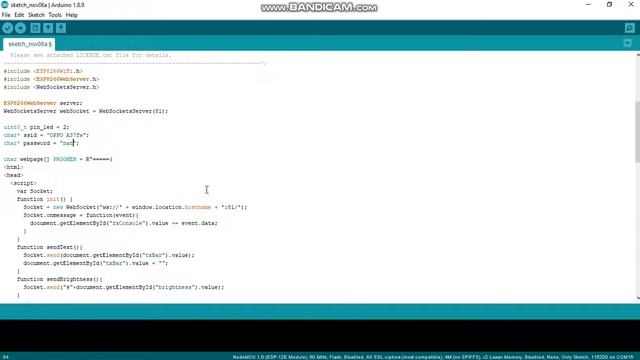Open the Help menu
Image resolution: width=640 pixels, height=360 pixels.
click(72, 15)
